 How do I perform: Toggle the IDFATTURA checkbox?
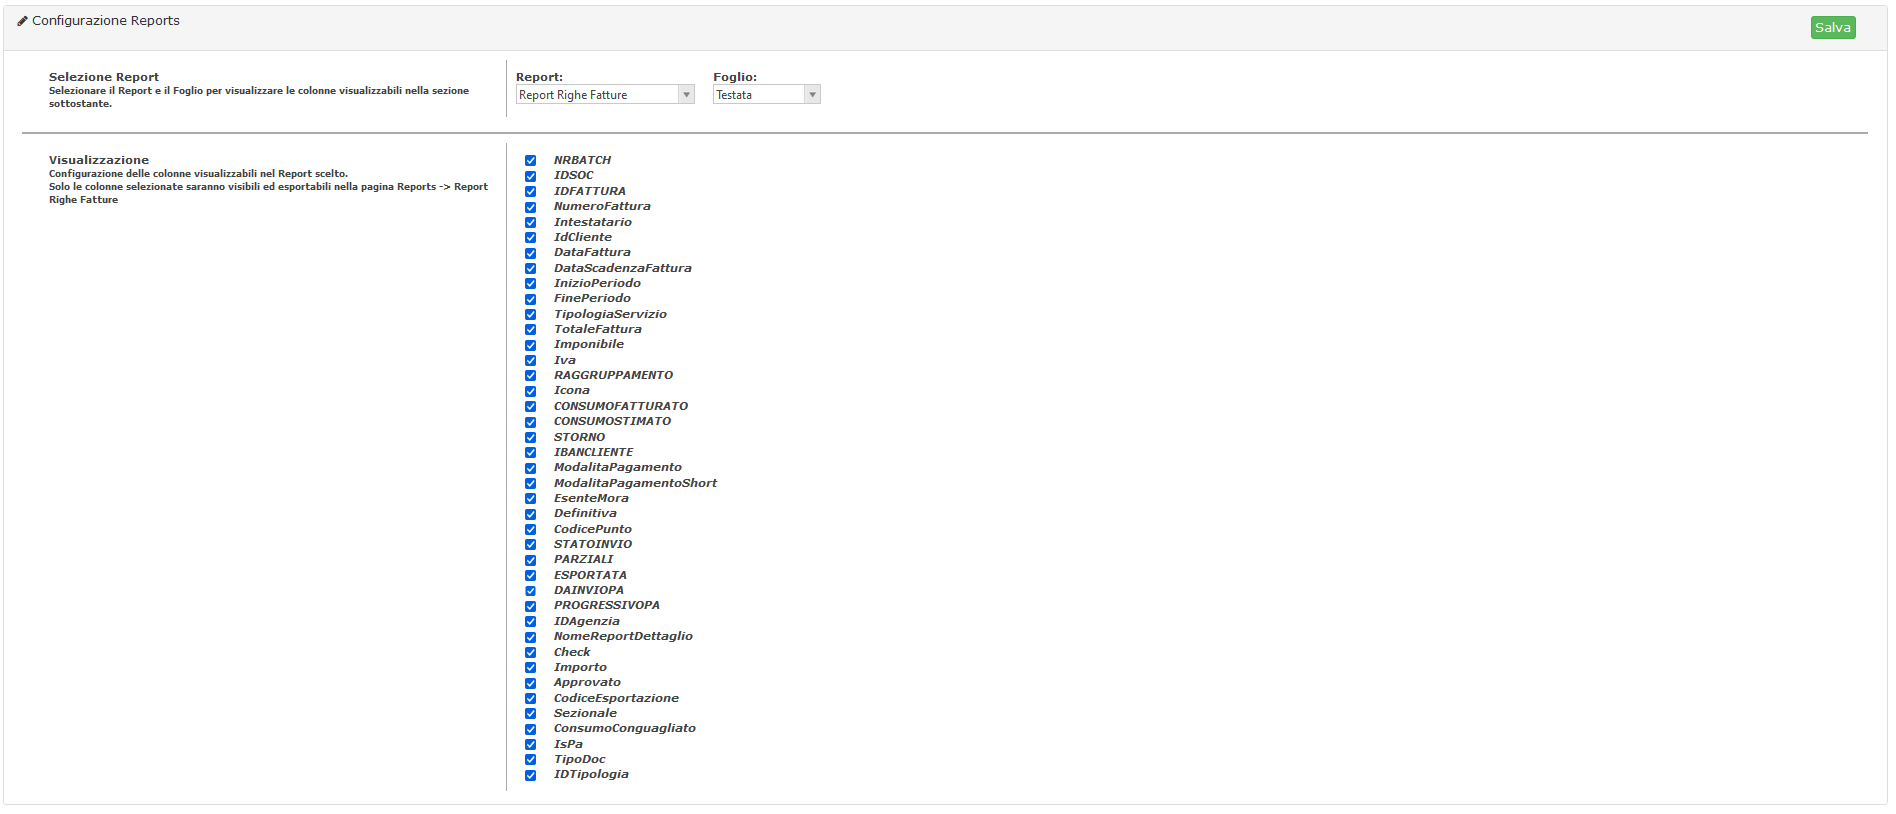[x=530, y=191]
